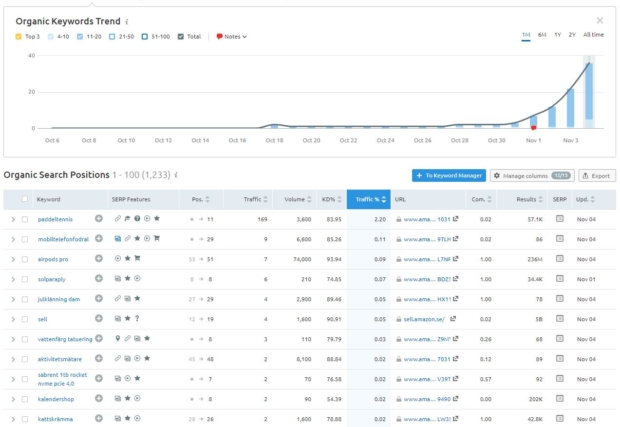620x427 pixels.
Task: Expand the julklänning dam row
Action: [13, 299]
